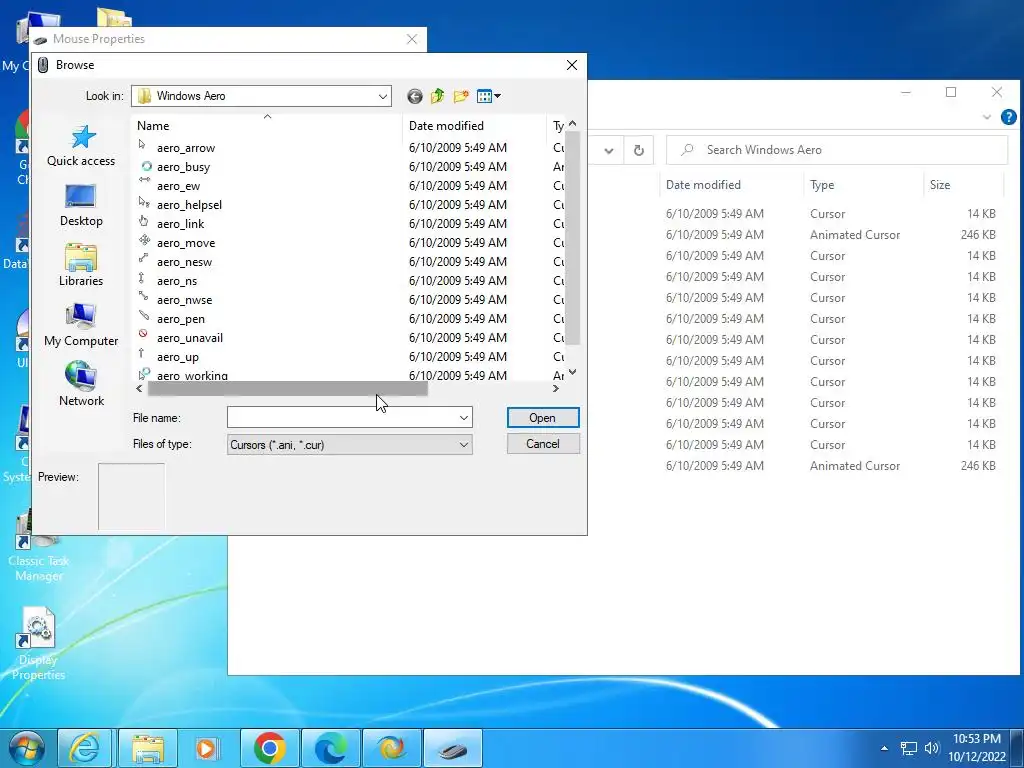Image resolution: width=1024 pixels, height=768 pixels.
Task: Select the aero_ns cursor file
Action: point(177,281)
